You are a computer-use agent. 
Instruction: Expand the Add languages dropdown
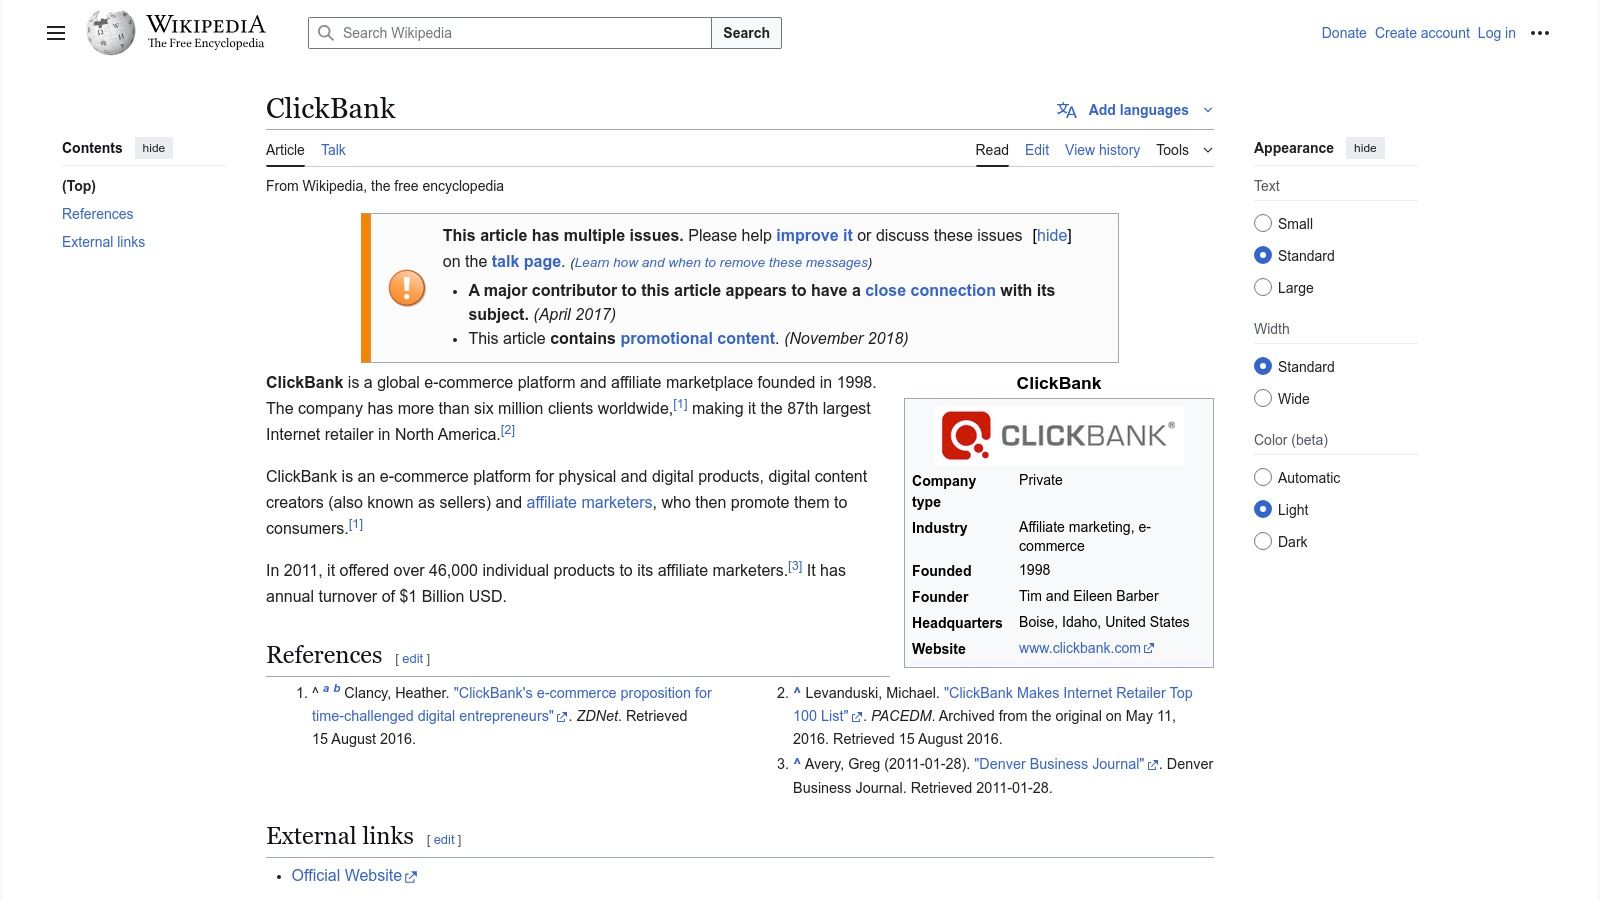point(1208,110)
